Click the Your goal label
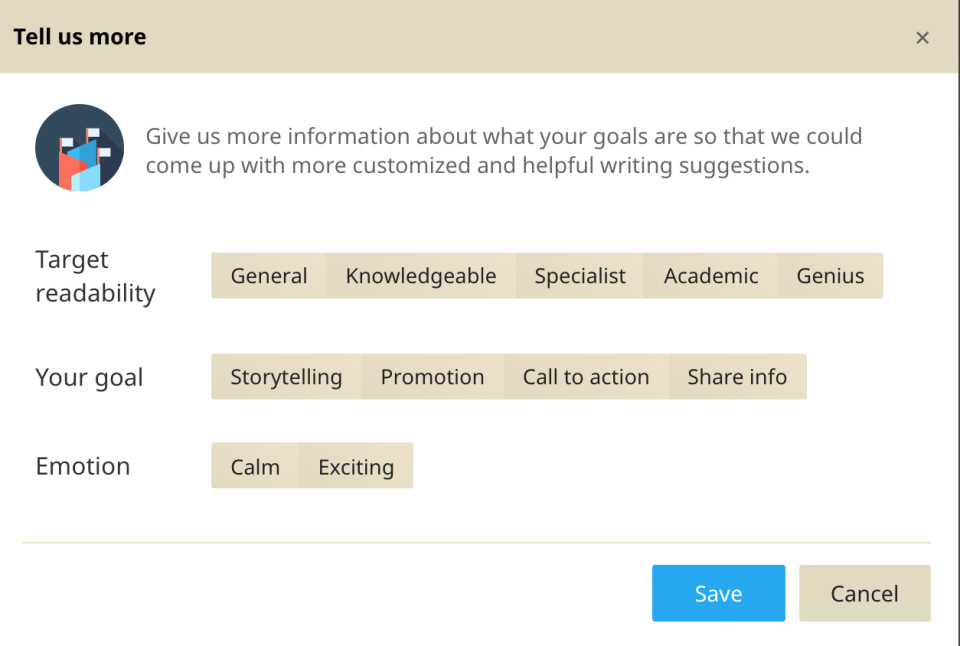 (x=89, y=378)
